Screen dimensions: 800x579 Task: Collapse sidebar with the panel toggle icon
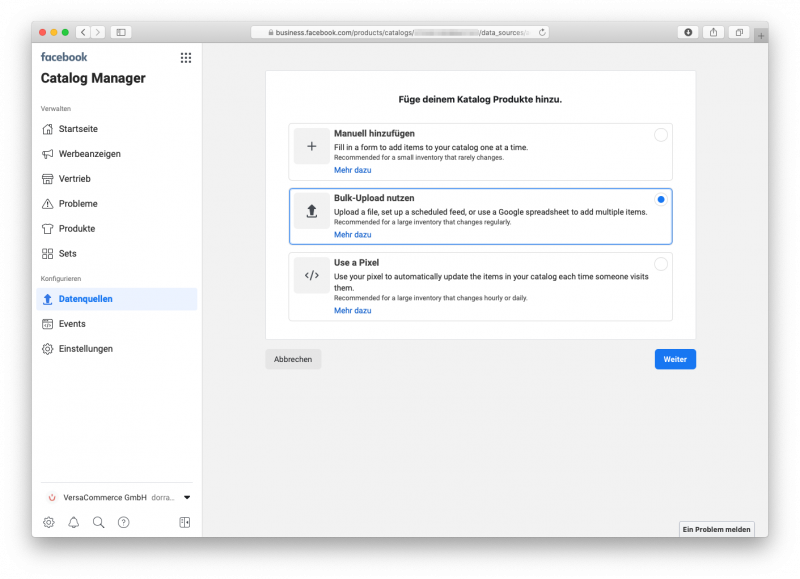[x=185, y=522]
